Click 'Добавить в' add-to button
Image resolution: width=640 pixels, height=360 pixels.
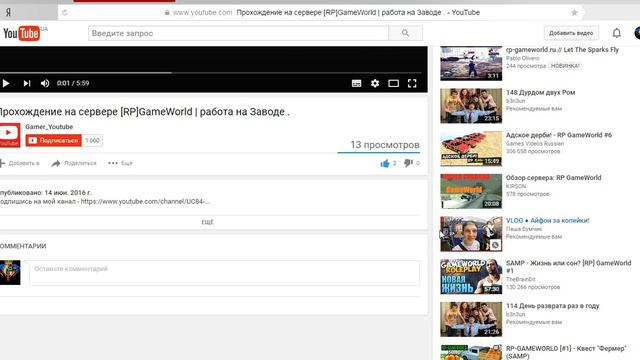tap(20, 163)
